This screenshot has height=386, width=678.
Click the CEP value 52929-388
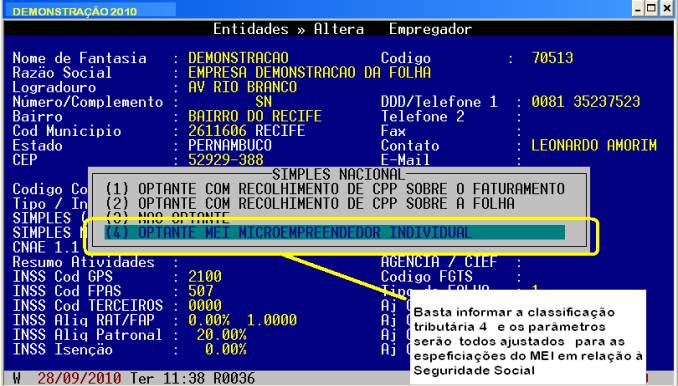[x=225, y=160]
